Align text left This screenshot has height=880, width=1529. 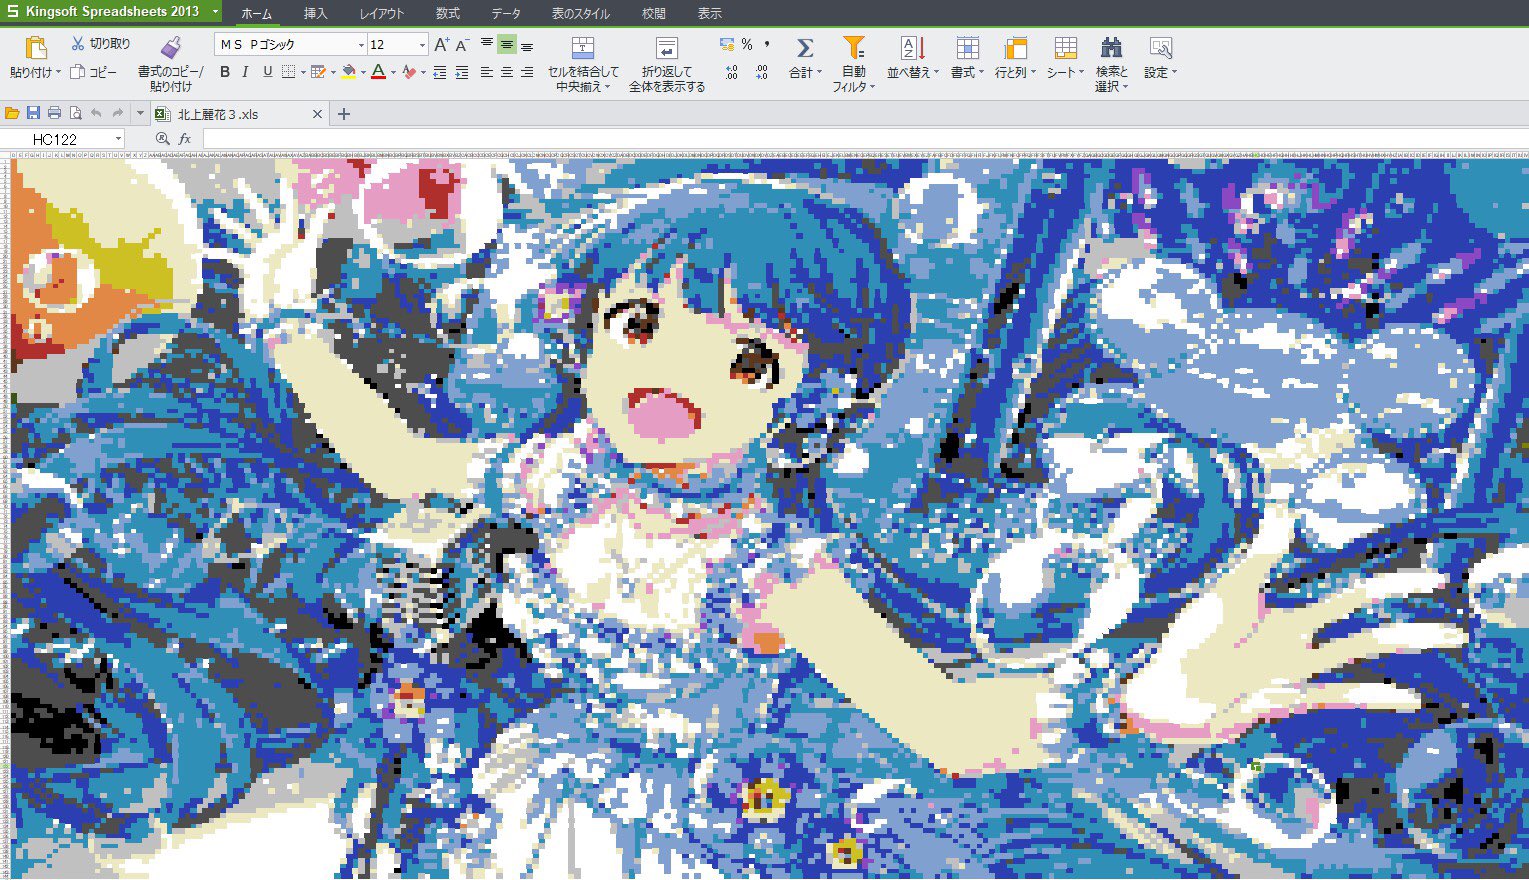point(487,72)
